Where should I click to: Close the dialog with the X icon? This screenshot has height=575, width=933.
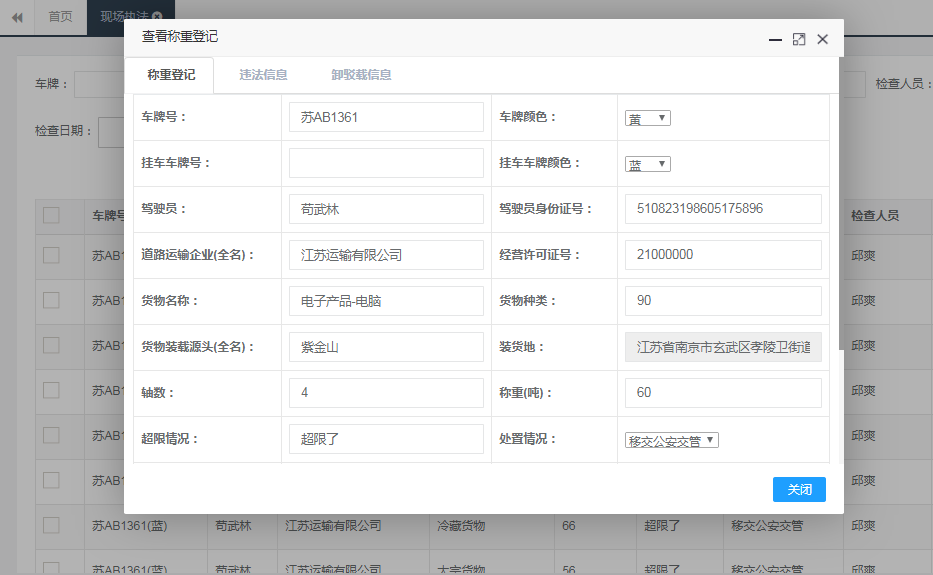click(822, 39)
